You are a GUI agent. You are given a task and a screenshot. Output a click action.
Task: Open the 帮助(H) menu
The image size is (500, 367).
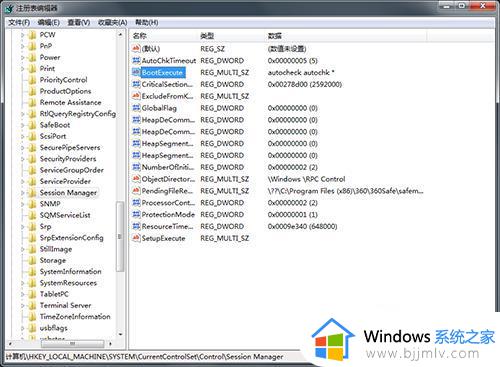[x=146, y=23]
